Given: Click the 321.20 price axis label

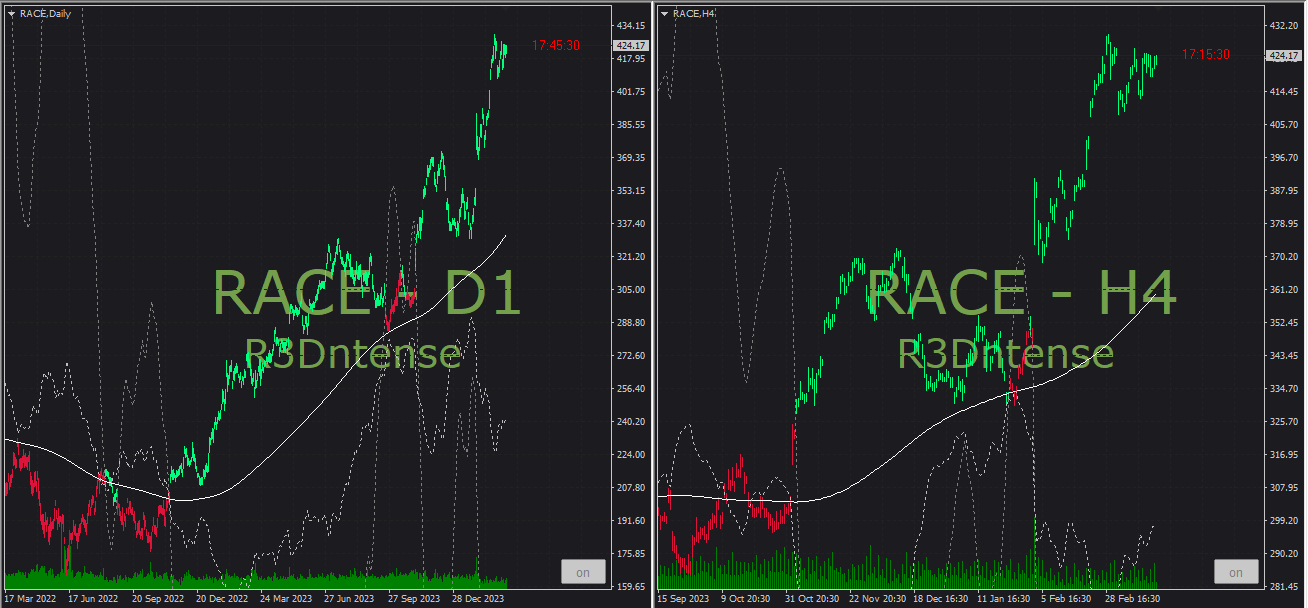Looking at the screenshot, I should click(630, 256).
